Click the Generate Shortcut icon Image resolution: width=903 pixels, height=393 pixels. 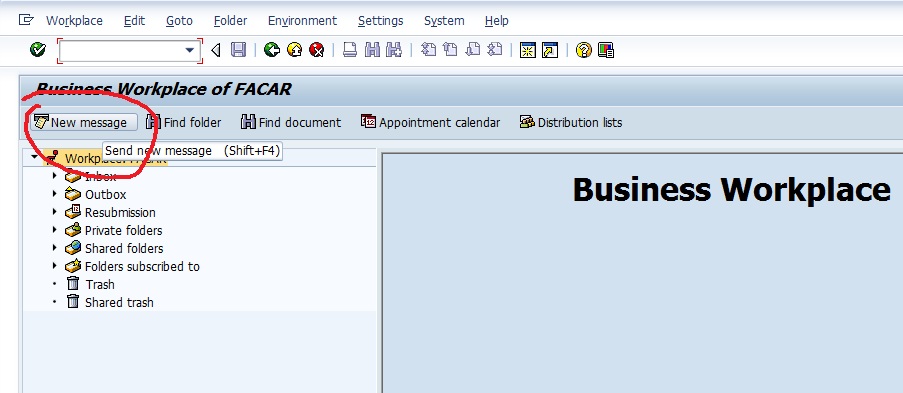[x=550, y=50]
